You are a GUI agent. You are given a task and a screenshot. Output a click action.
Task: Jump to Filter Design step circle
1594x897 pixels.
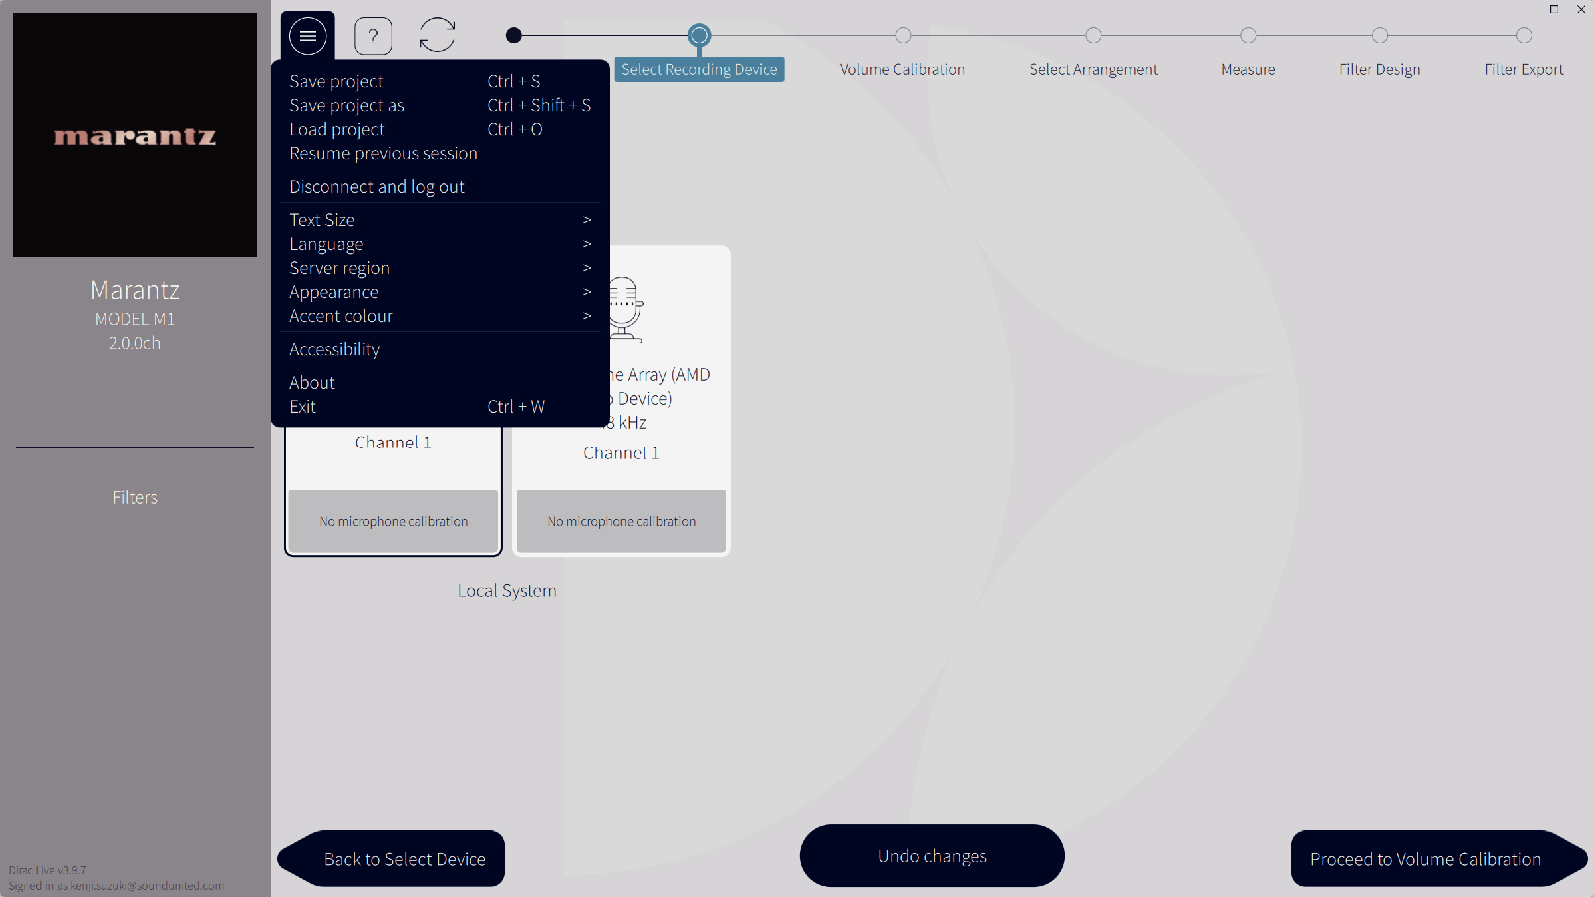point(1380,35)
